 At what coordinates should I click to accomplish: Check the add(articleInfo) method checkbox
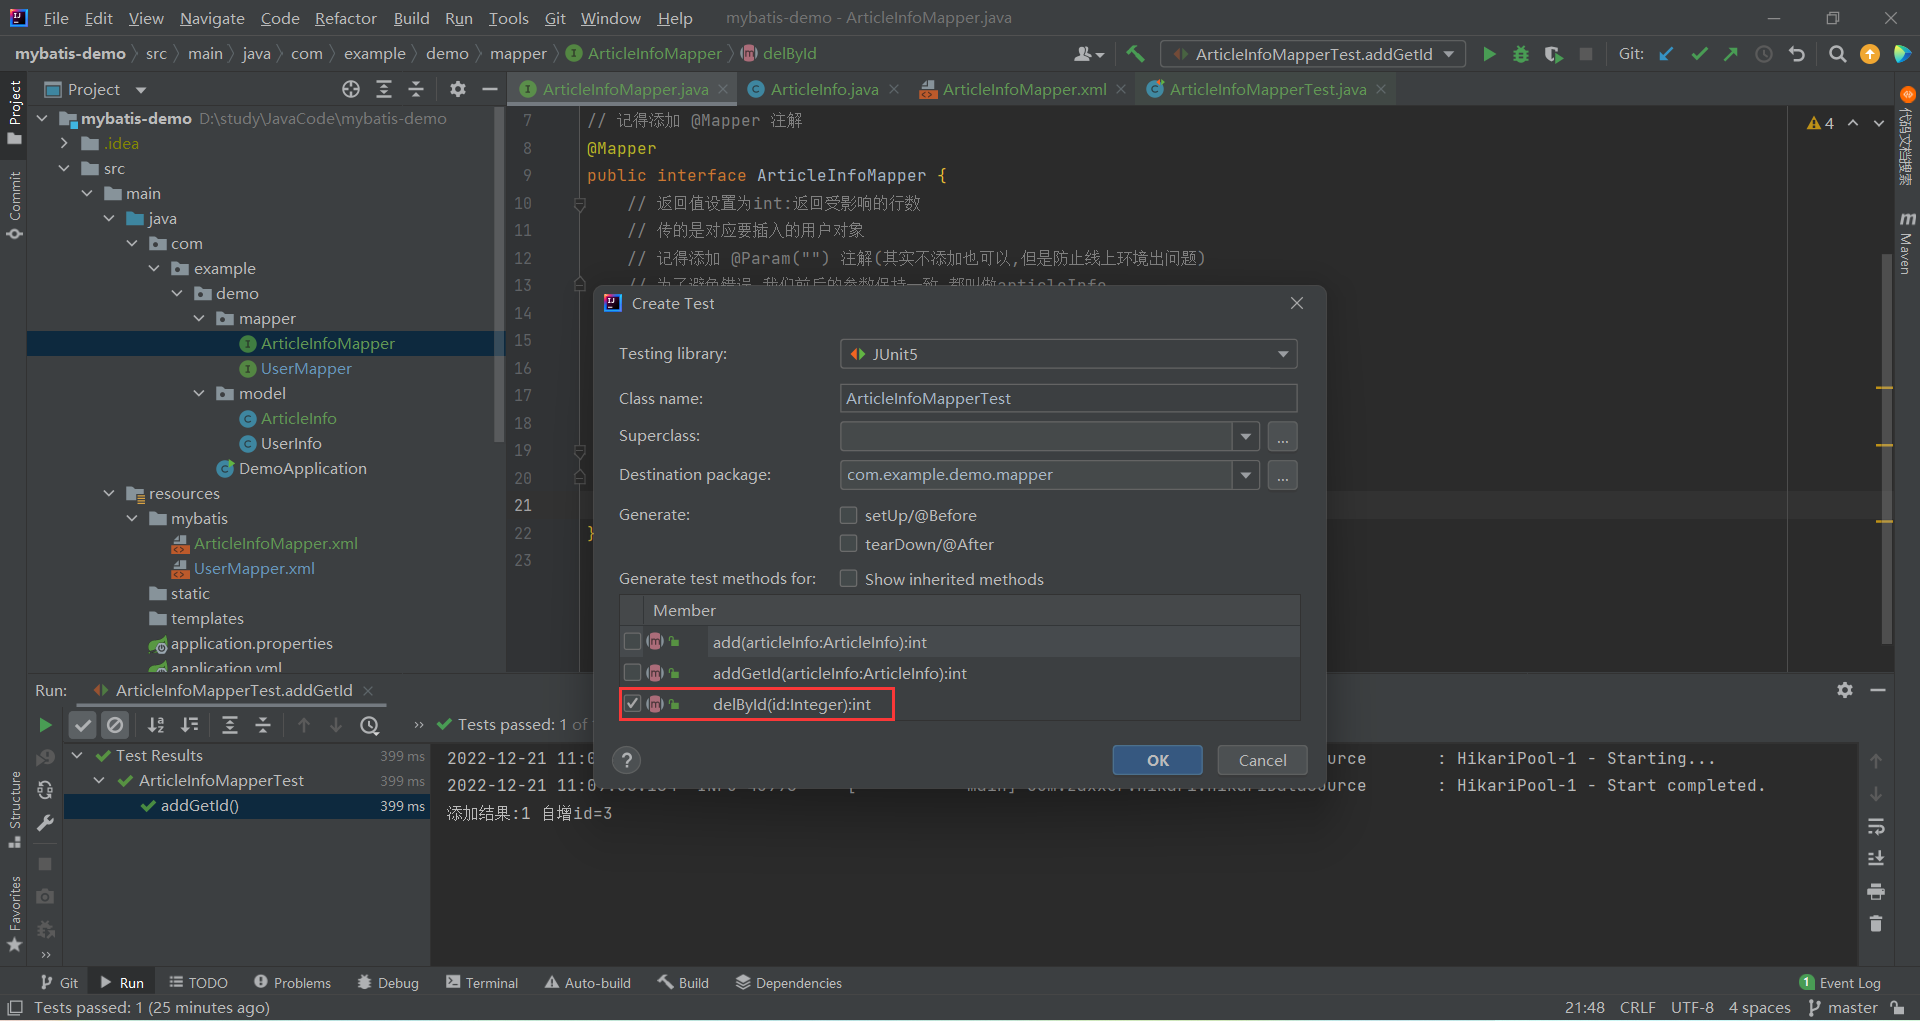[632, 642]
